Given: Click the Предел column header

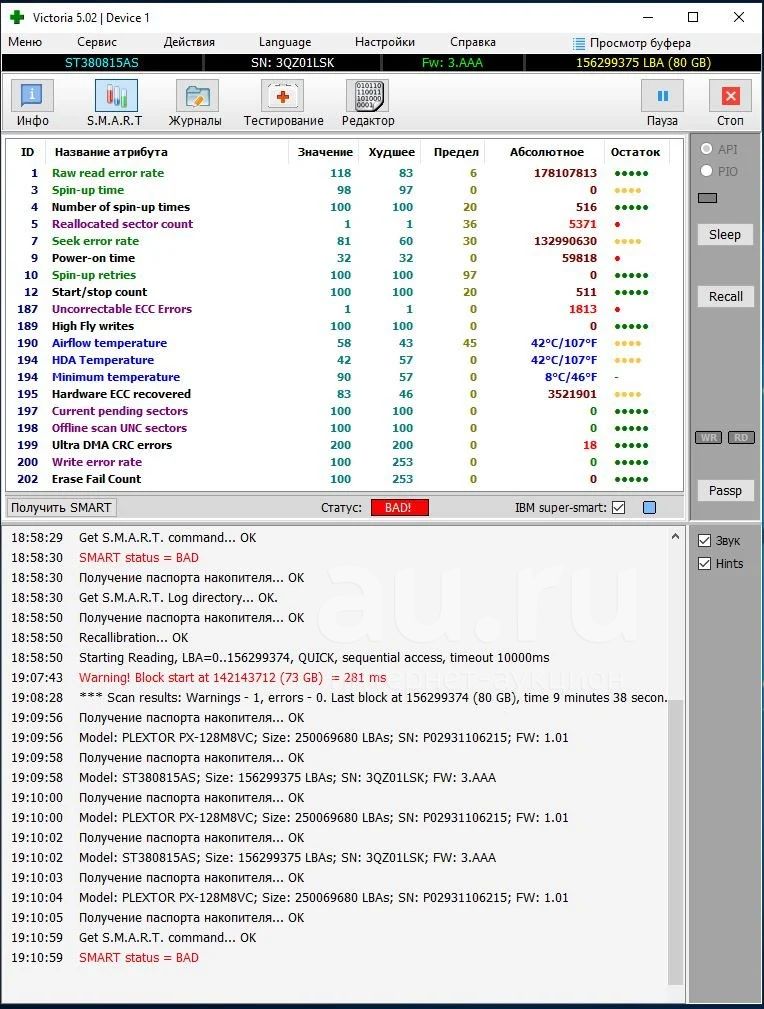Looking at the screenshot, I should (456, 153).
